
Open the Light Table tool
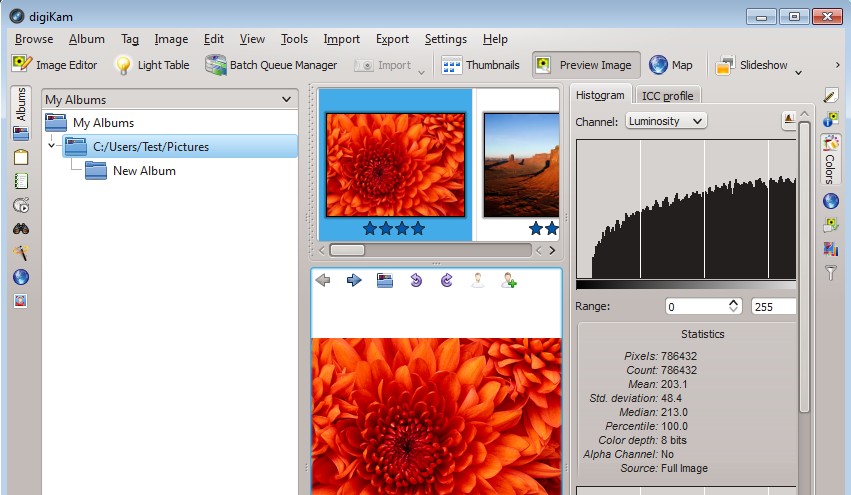pos(152,65)
